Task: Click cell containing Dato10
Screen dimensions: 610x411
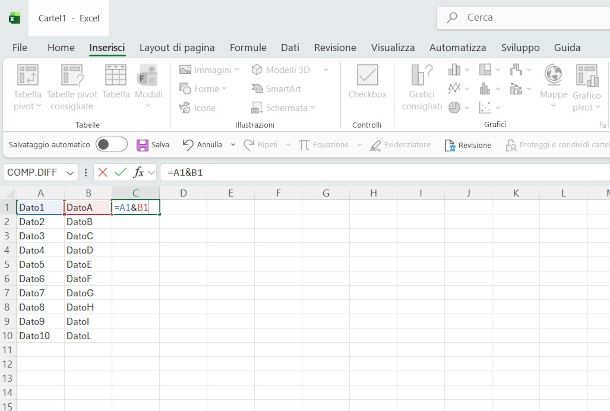Action: pyautogui.click(x=40, y=335)
